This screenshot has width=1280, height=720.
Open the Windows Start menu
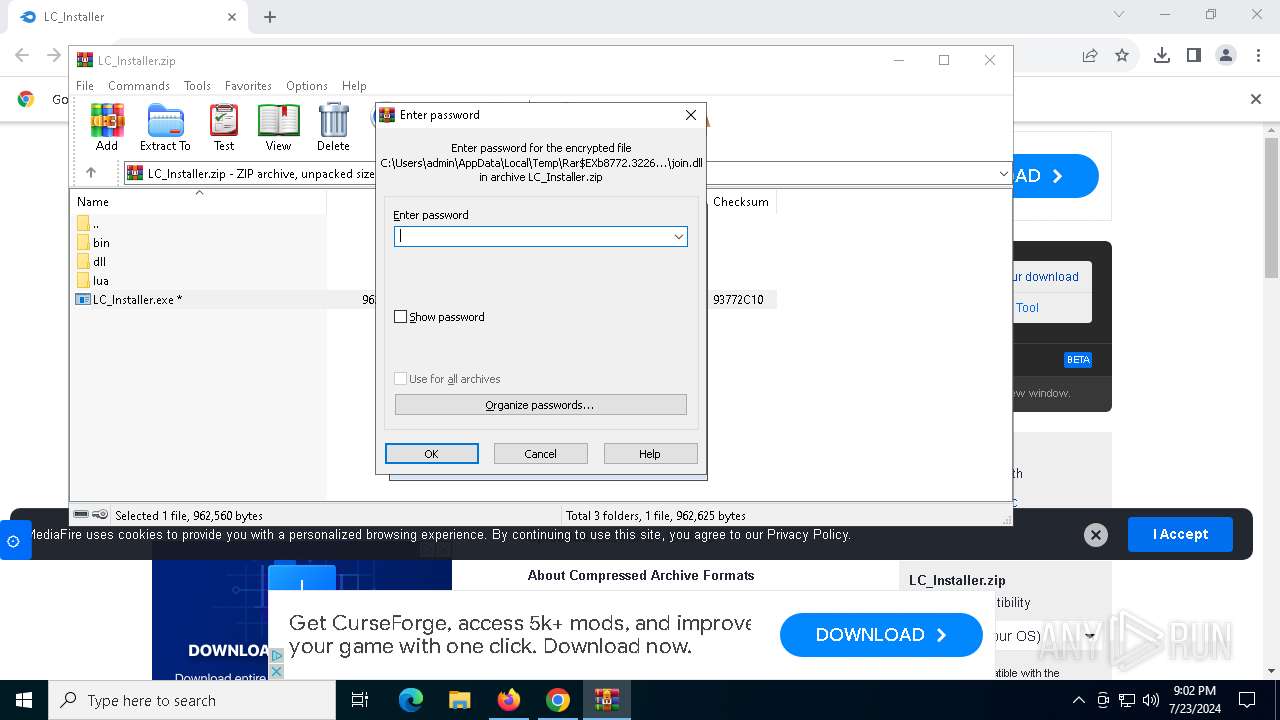[24, 700]
